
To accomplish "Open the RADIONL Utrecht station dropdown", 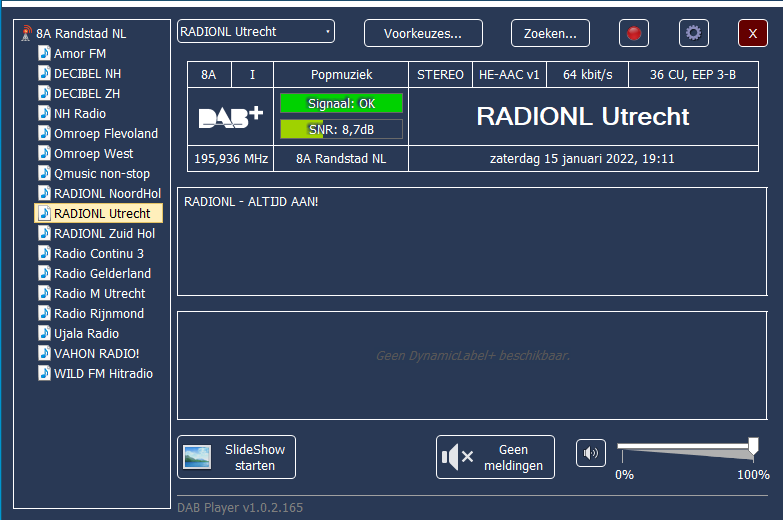I will coord(256,31).
